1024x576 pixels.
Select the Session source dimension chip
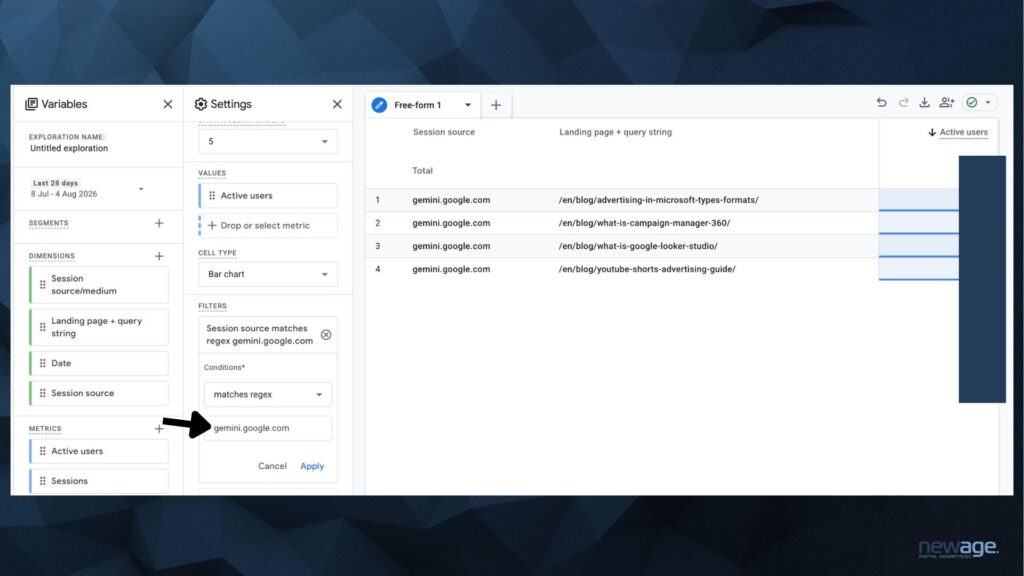click(99, 393)
